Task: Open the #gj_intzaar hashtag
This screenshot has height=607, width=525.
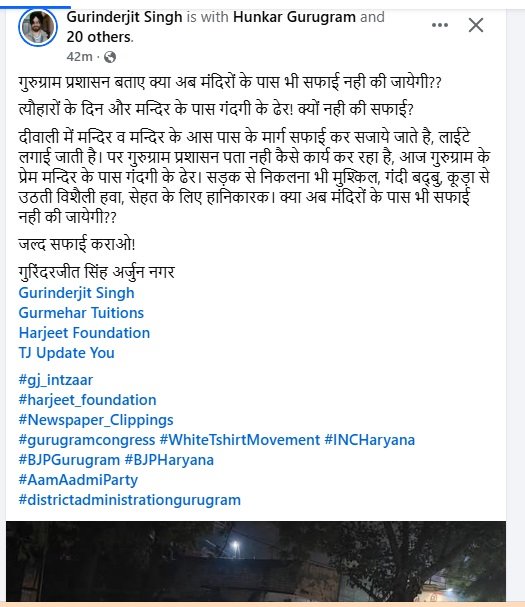Action: coord(56,380)
